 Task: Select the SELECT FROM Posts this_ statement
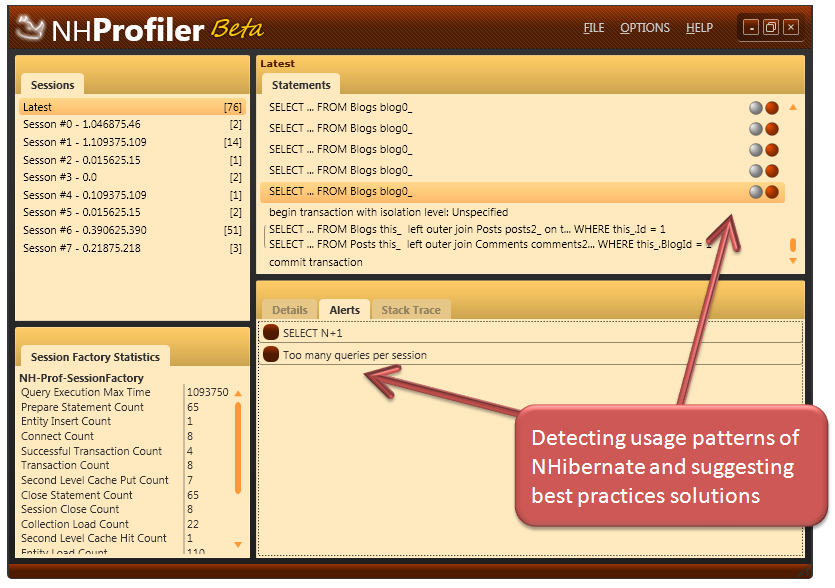pos(490,244)
